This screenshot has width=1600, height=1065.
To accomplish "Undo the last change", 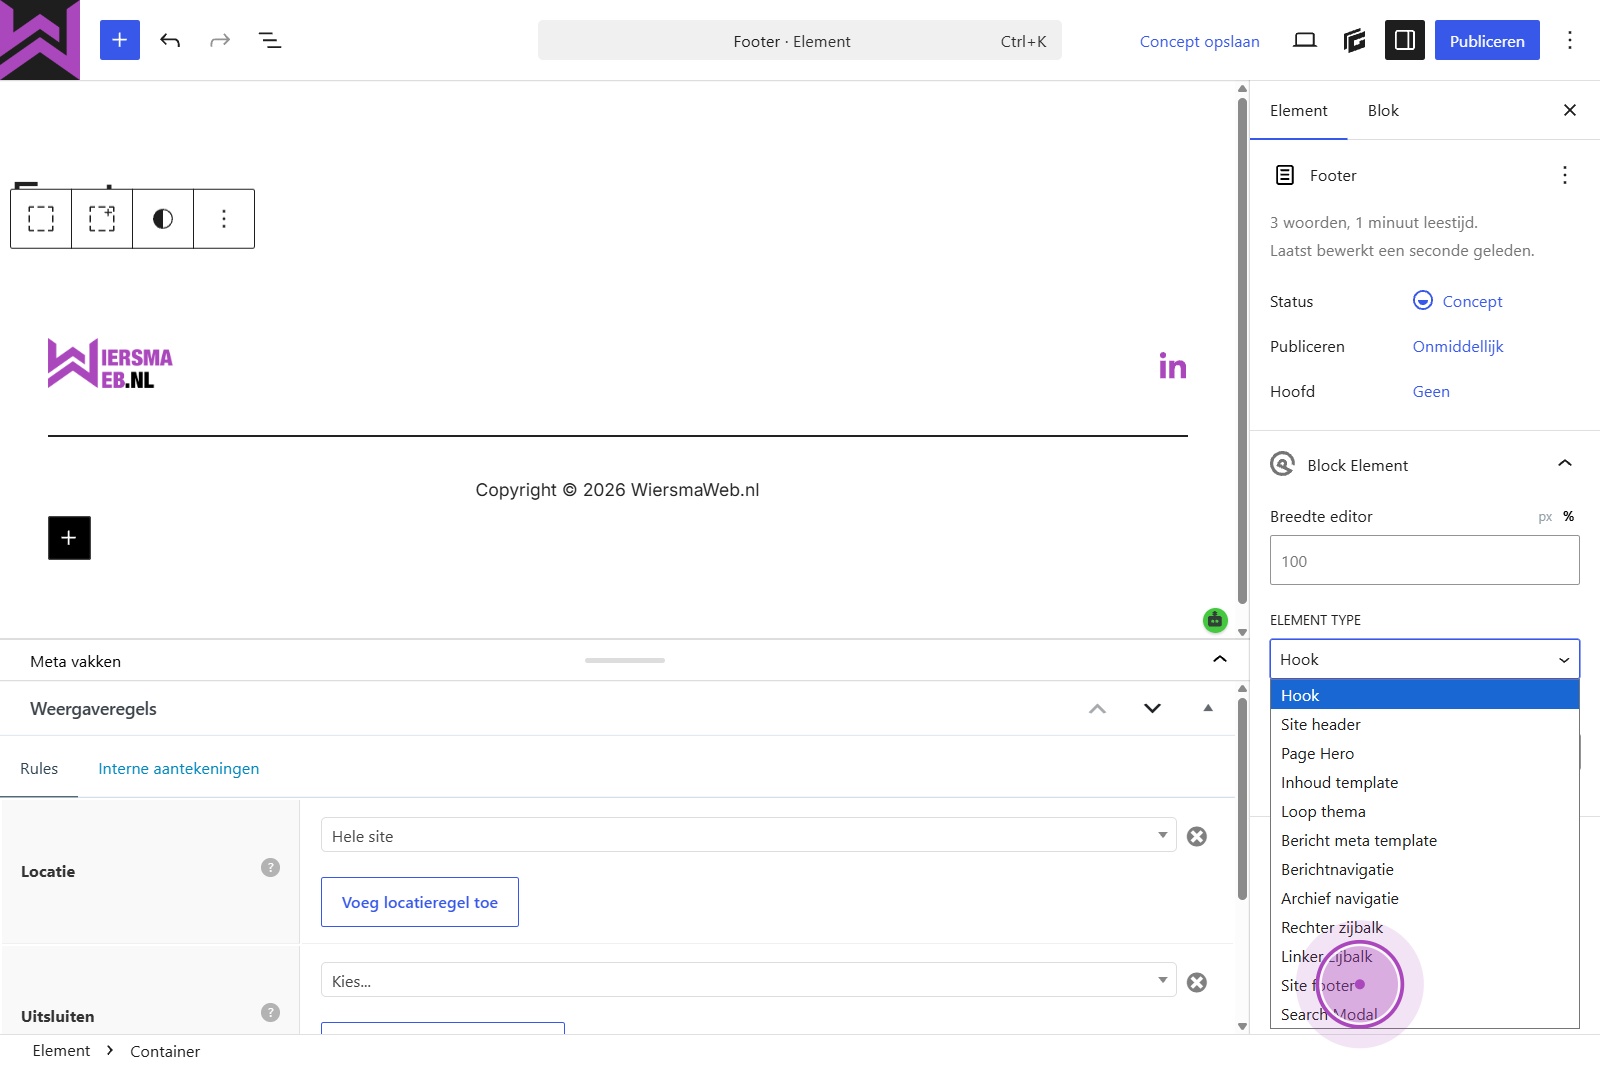I will pos(170,40).
